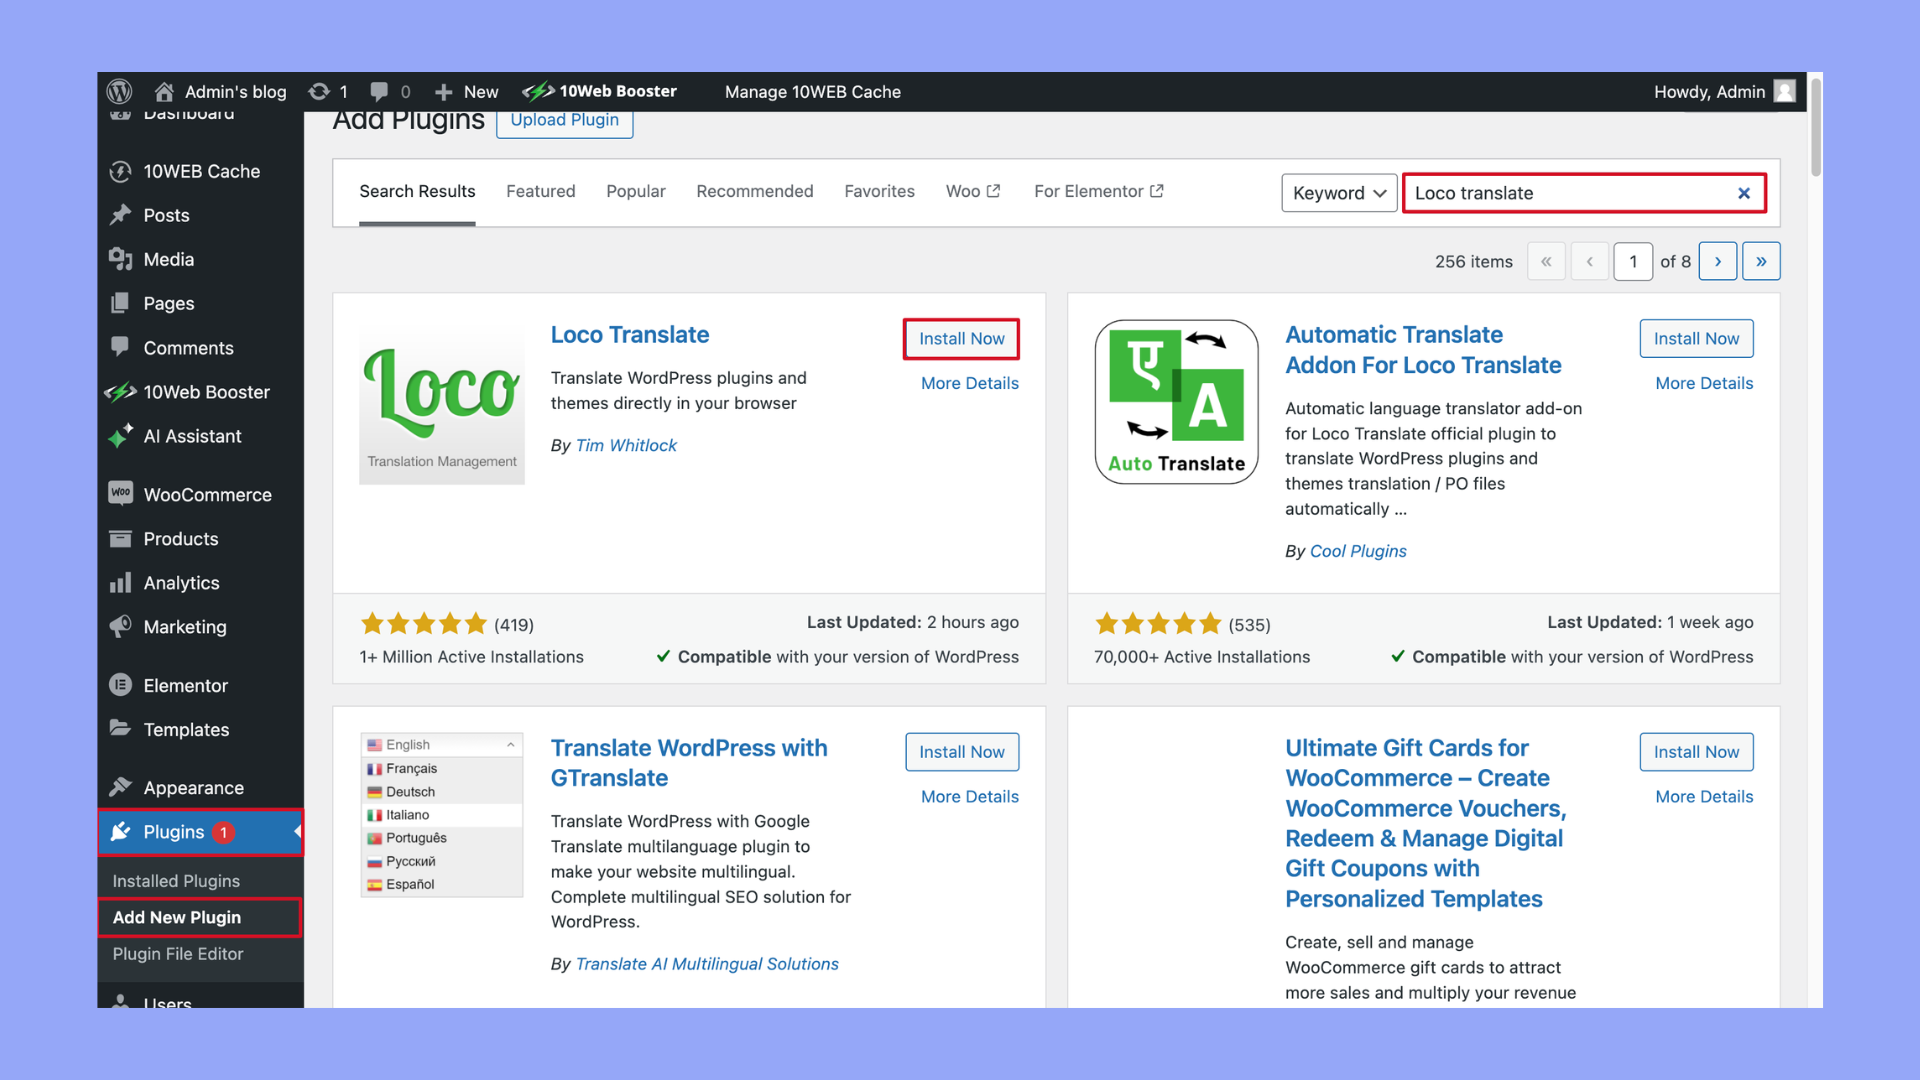Go to next page of results
This screenshot has height=1080, width=1920.
(x=1718, y=261)
